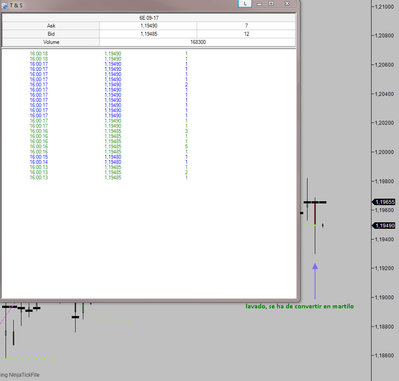Click the 1,19490 price marker on axis
Image resolution: width=399 pixels, height=381 pixels.
point(384,226)
